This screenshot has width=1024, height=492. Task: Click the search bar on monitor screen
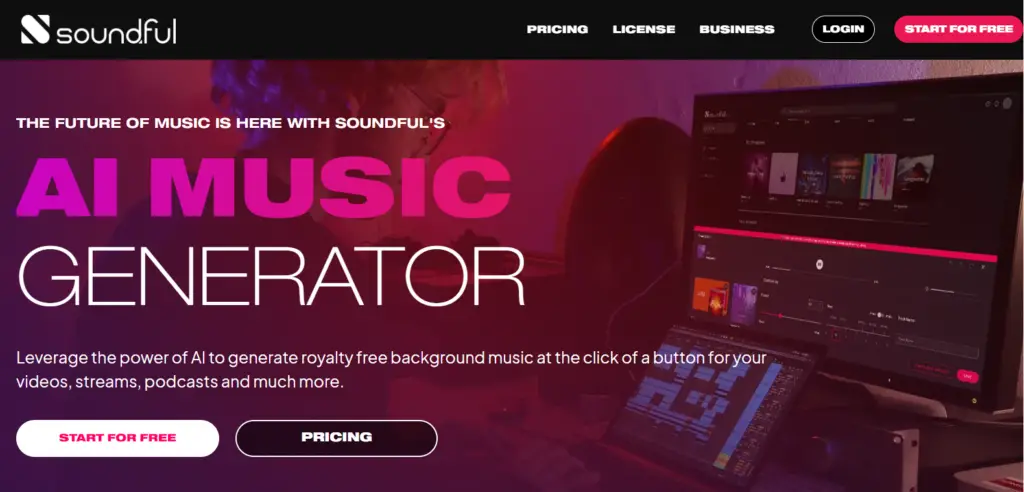pyautogui.click(x=838, y=110)
